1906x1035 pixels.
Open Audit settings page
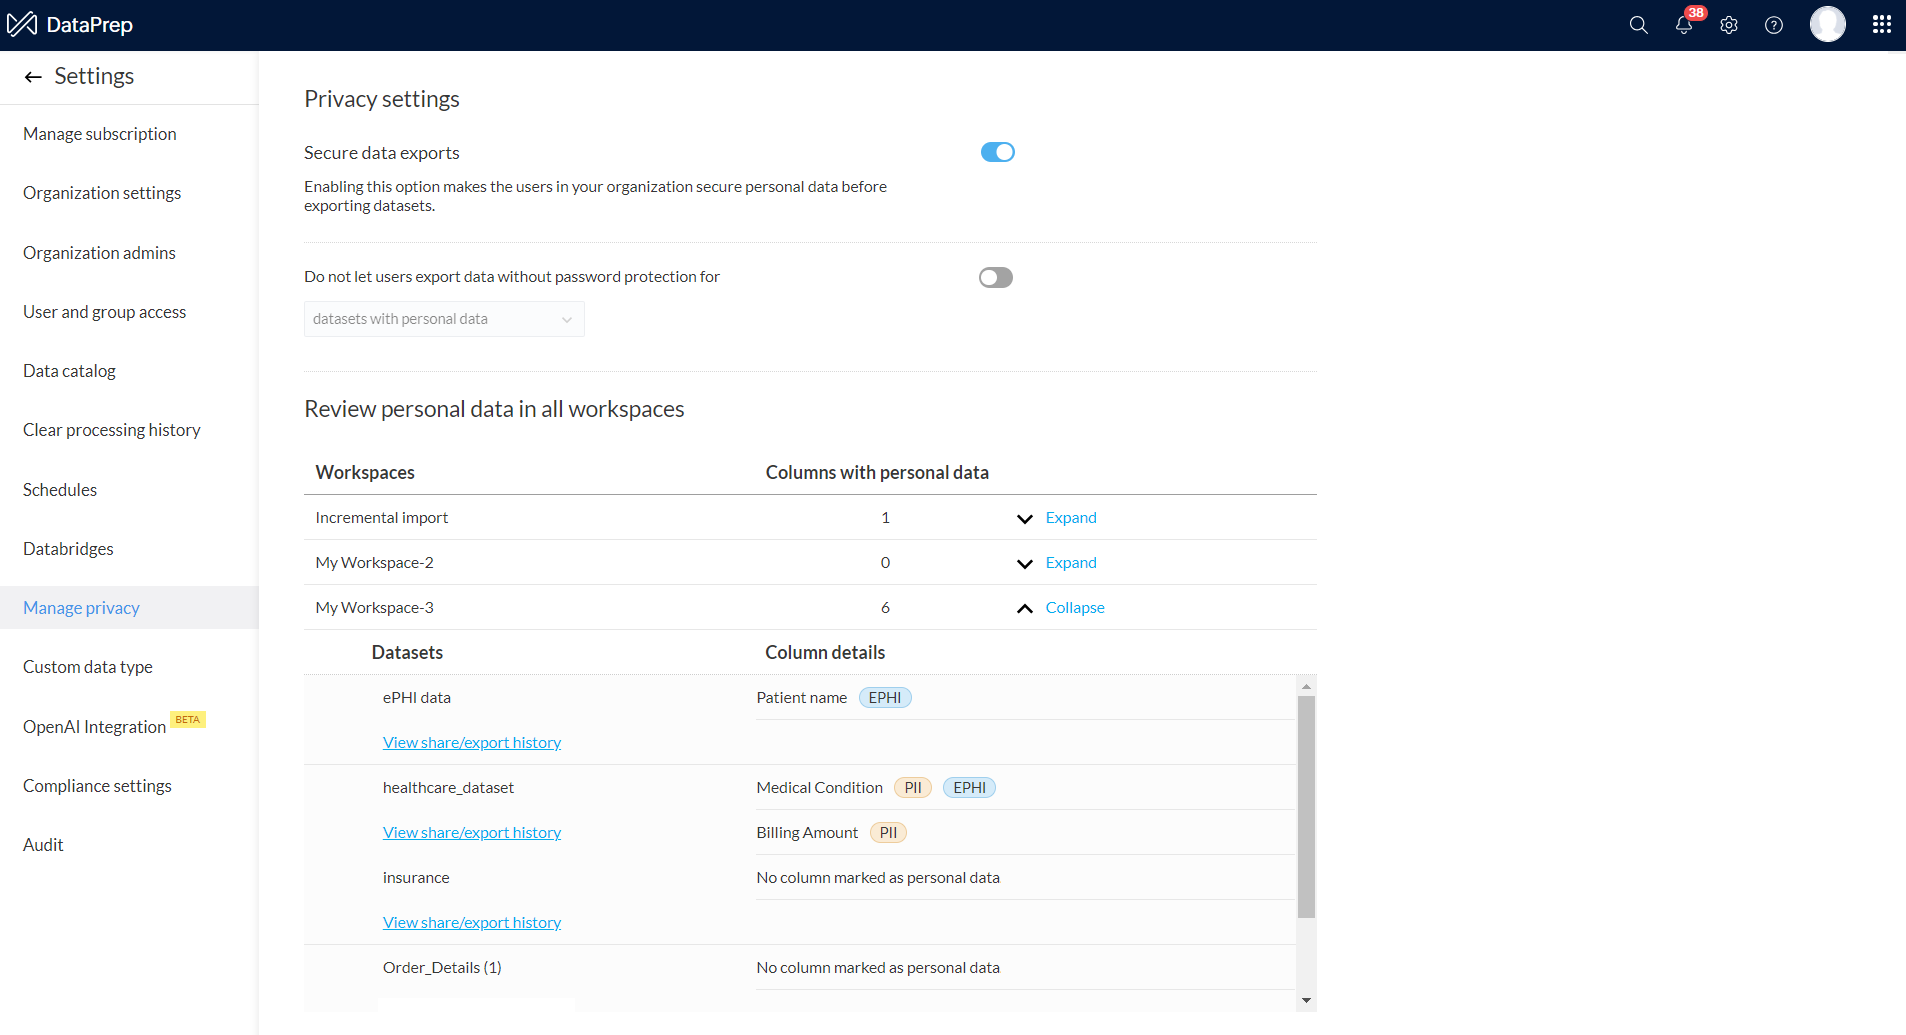click(x=43, y=845)
